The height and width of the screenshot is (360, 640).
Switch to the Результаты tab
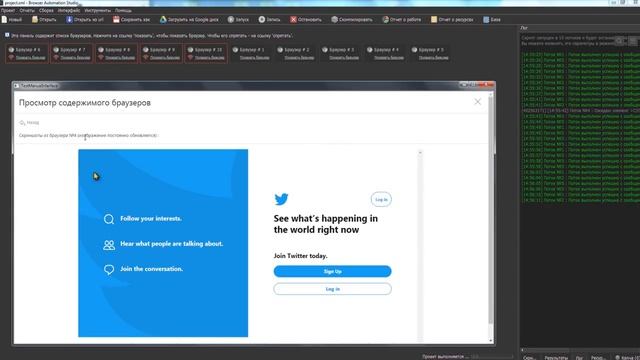556,358
